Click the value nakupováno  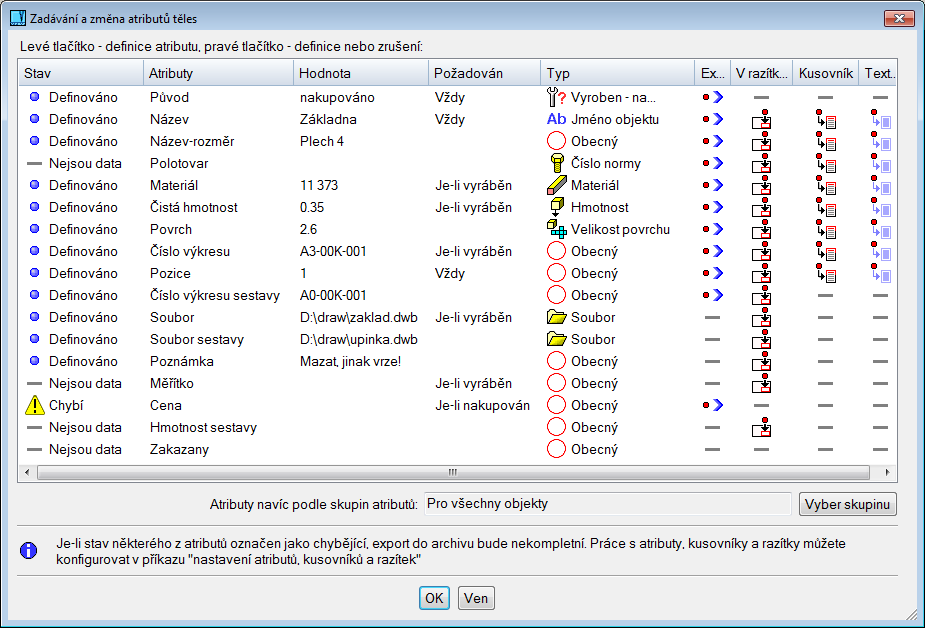click(337, 97)
